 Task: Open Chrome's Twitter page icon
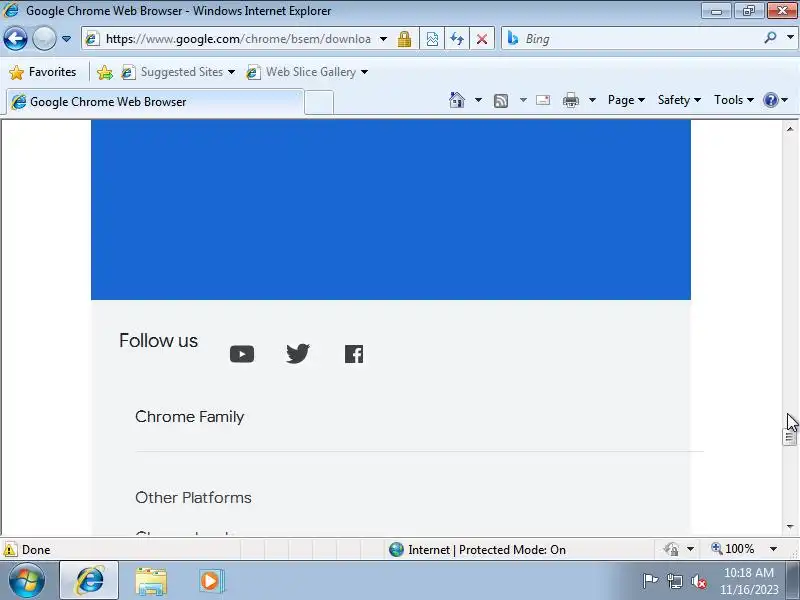tap(298, 353)
